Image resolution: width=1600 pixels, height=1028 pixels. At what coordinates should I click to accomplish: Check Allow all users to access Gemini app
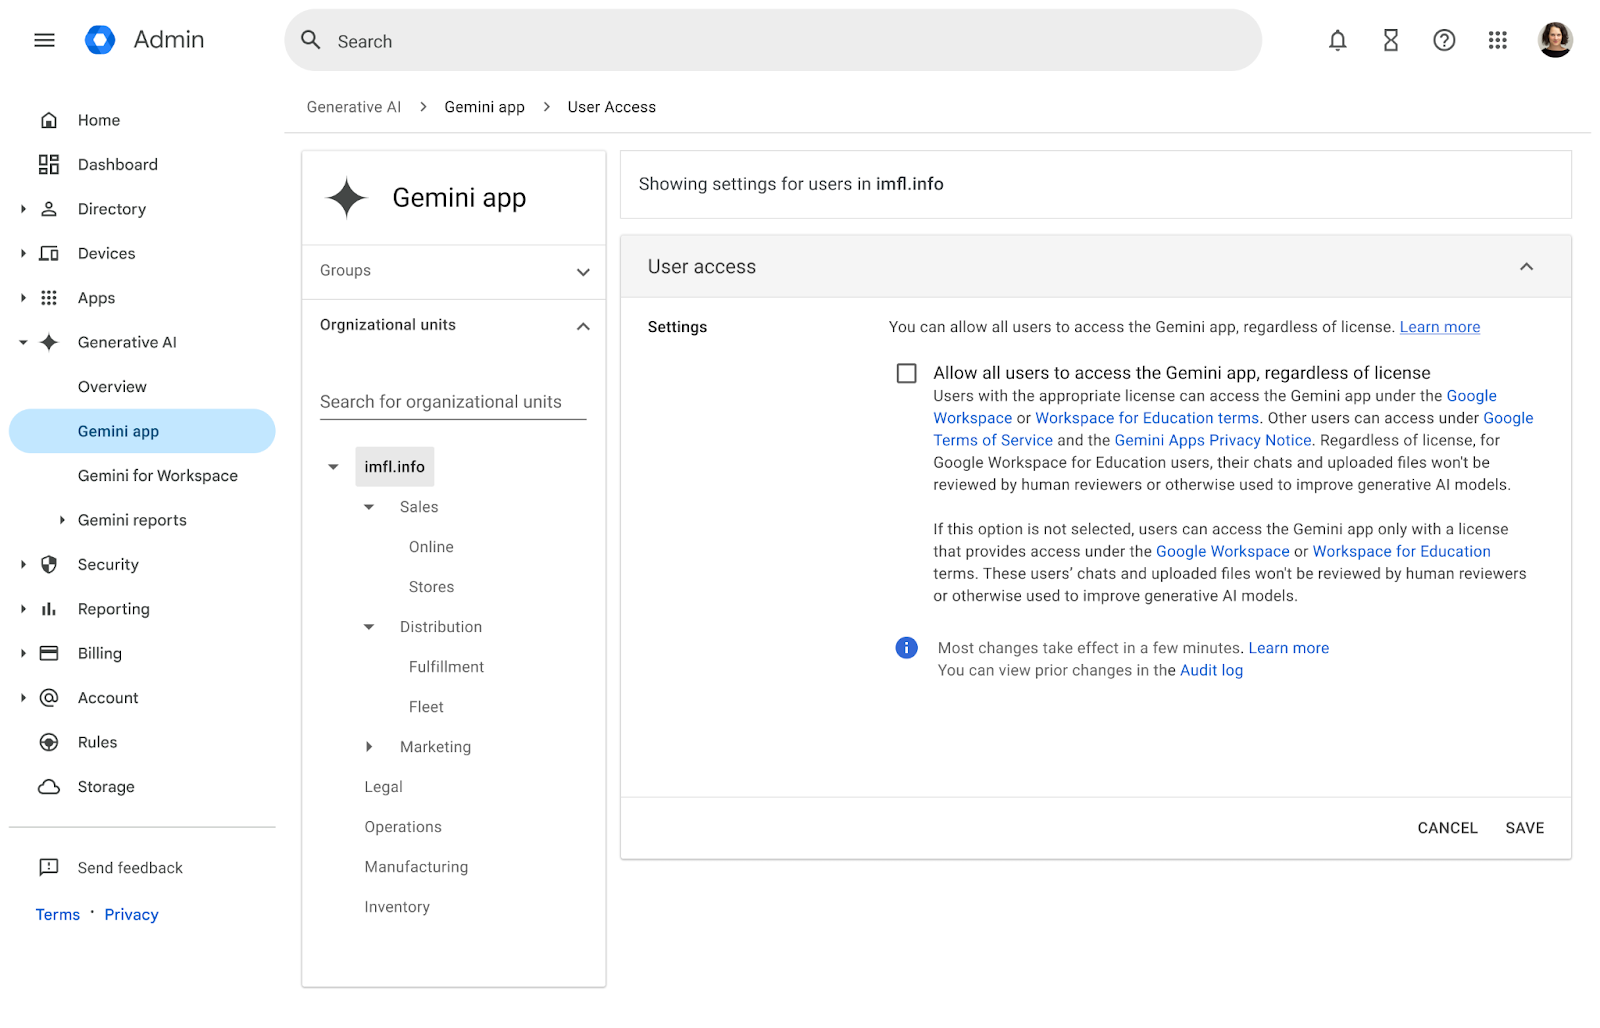click(906, 373)
